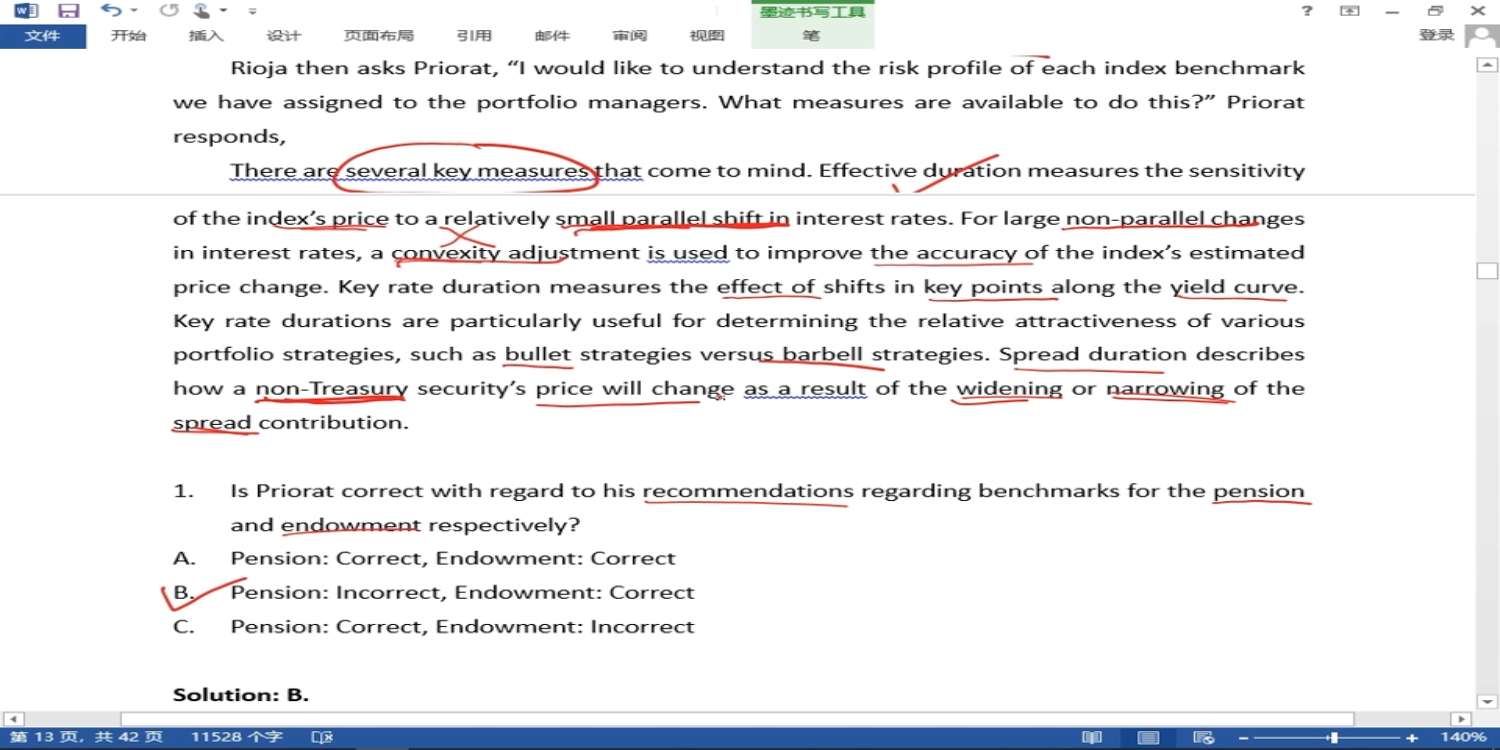The width and height of the screenshot is (1500, 750).
Task: Click word count 11528 个字
Action: point(237,738)
